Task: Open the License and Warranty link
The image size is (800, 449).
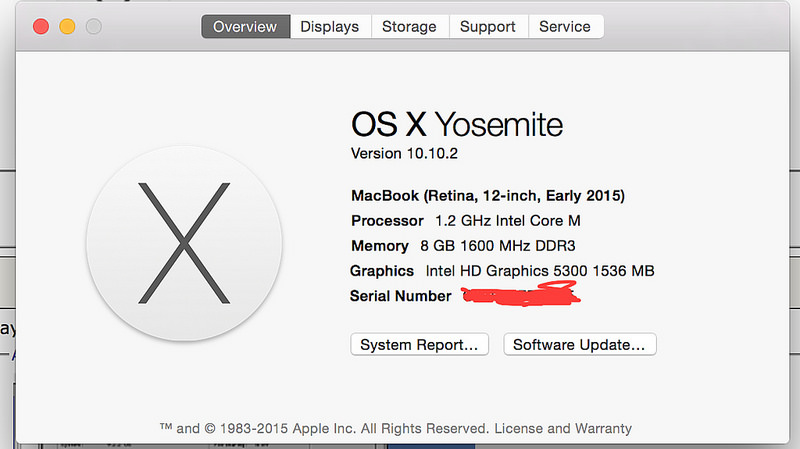Action: coord(562,428)
